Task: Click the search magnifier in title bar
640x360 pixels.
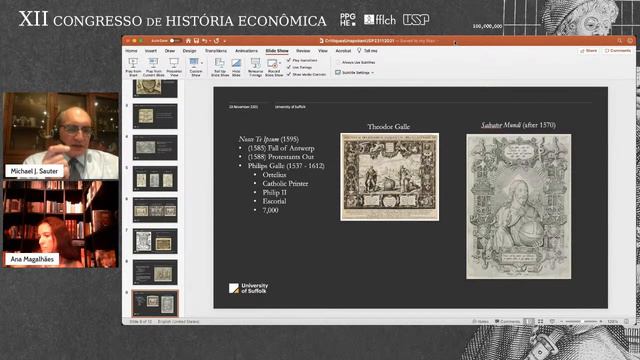Action: (620, 41)
